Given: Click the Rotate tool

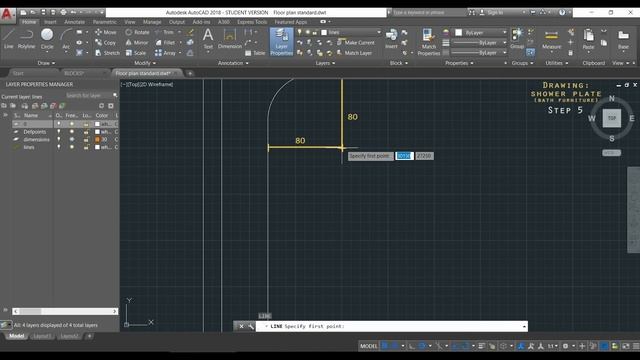Looking at the screenshot, I should pyautogui.click(x=138, y=32).
